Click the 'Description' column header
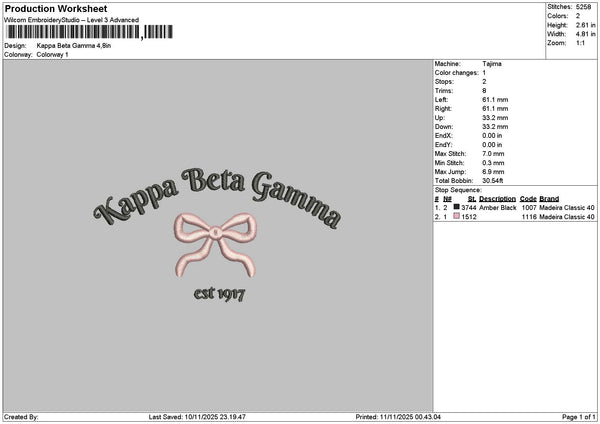The width and height of the screenshot is (600, 424). pos(497,199)
